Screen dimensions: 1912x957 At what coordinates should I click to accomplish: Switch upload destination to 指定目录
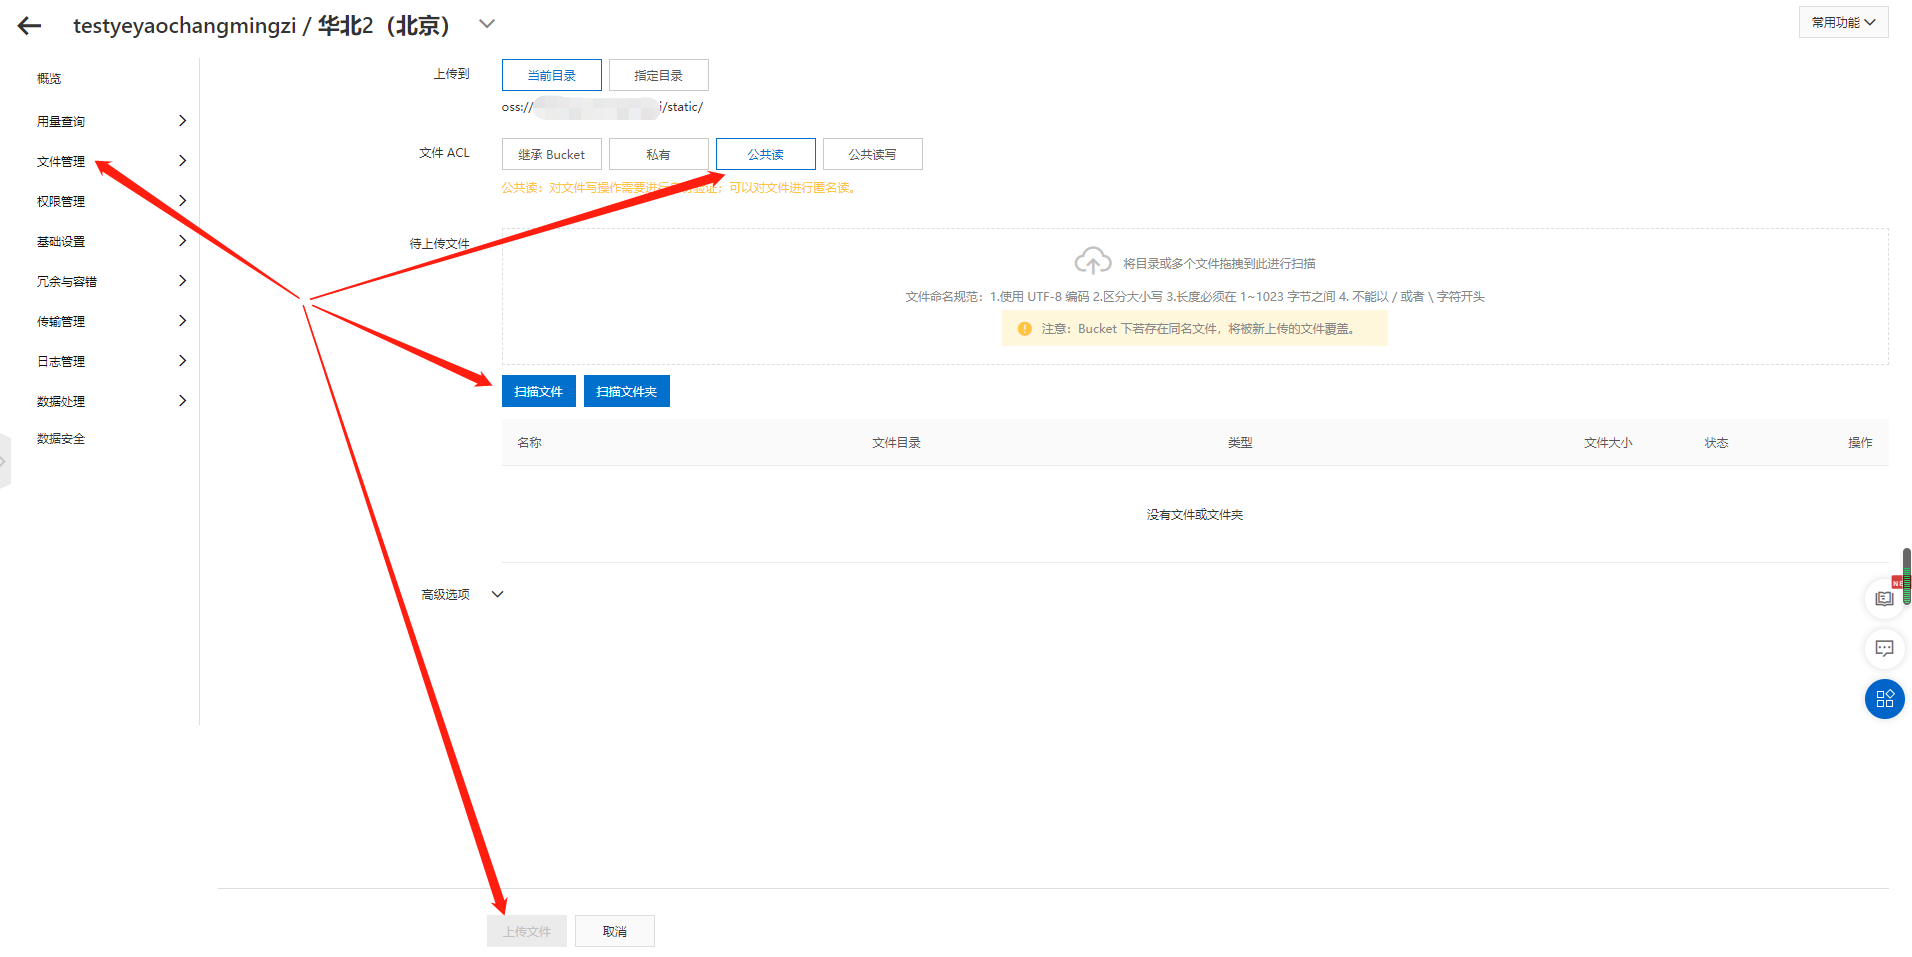pyautogui.click(x=658, y=74)
